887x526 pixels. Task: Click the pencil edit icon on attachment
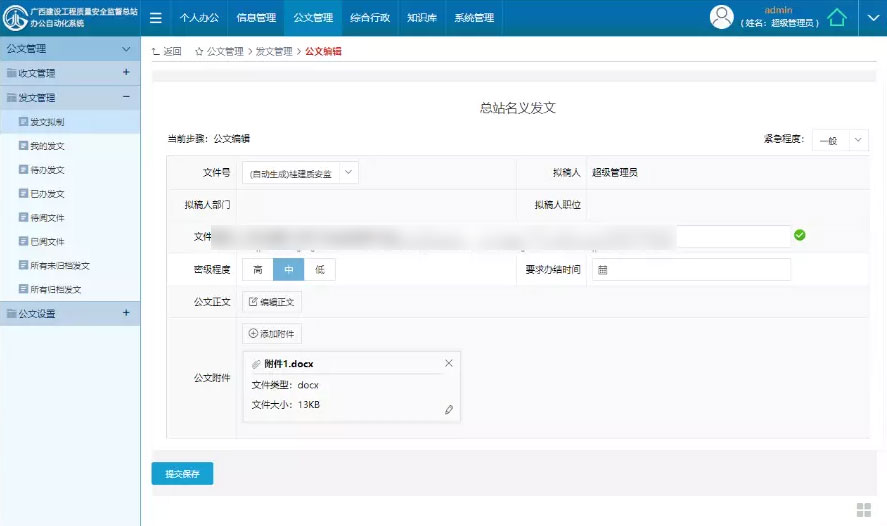449,410
